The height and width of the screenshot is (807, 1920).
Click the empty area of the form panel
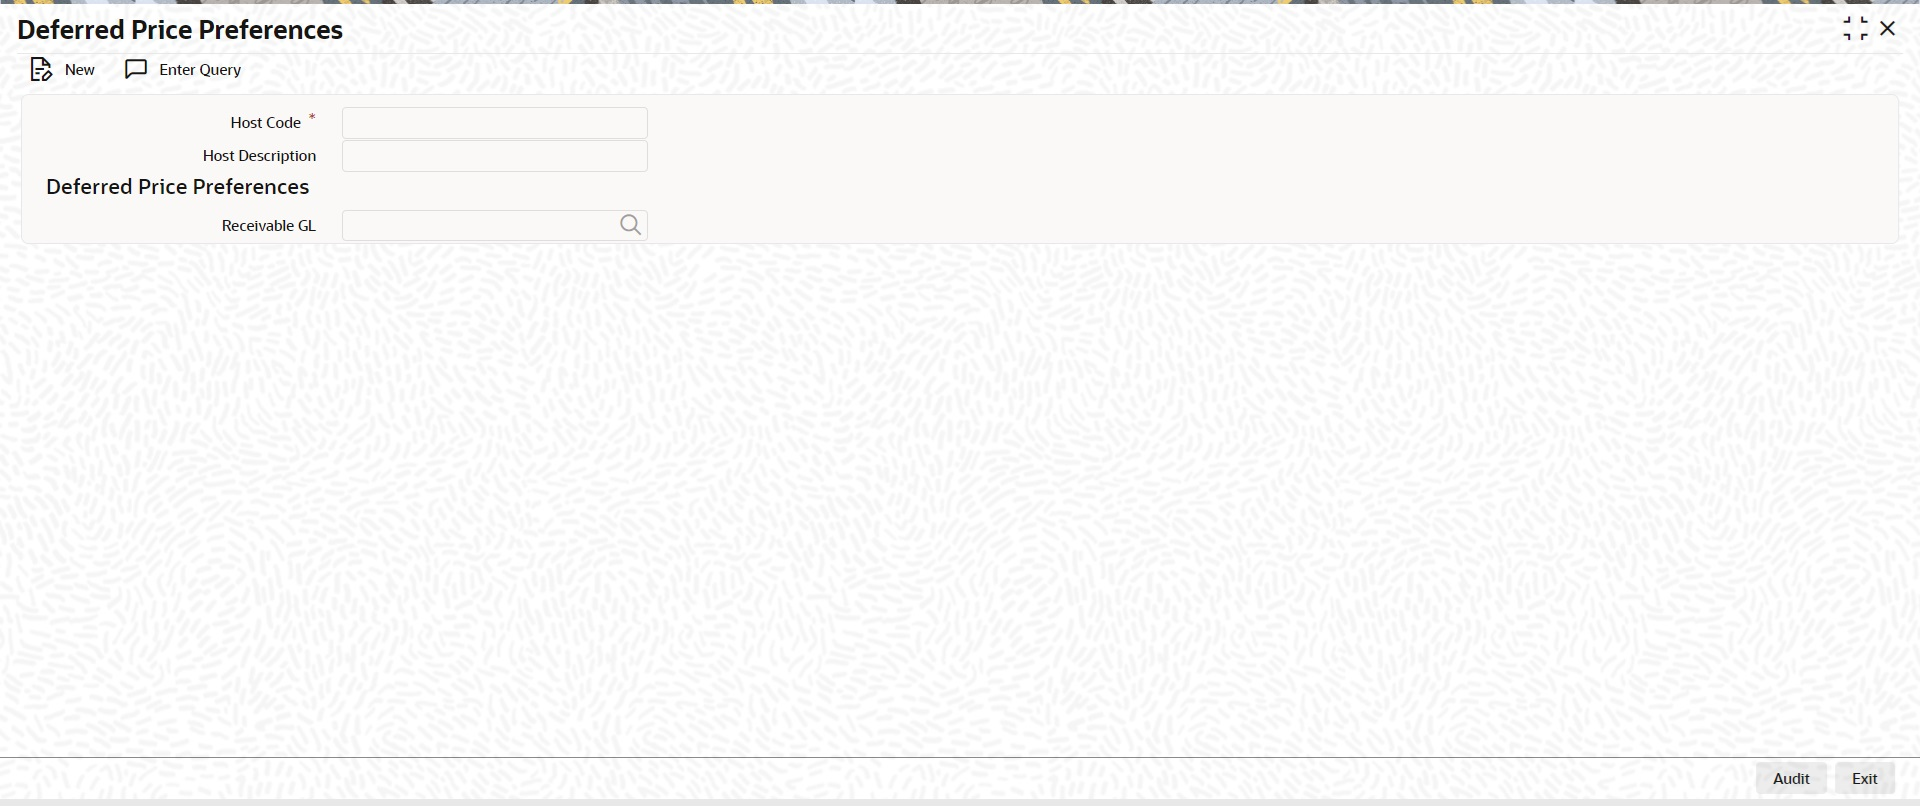[1270, 170]
